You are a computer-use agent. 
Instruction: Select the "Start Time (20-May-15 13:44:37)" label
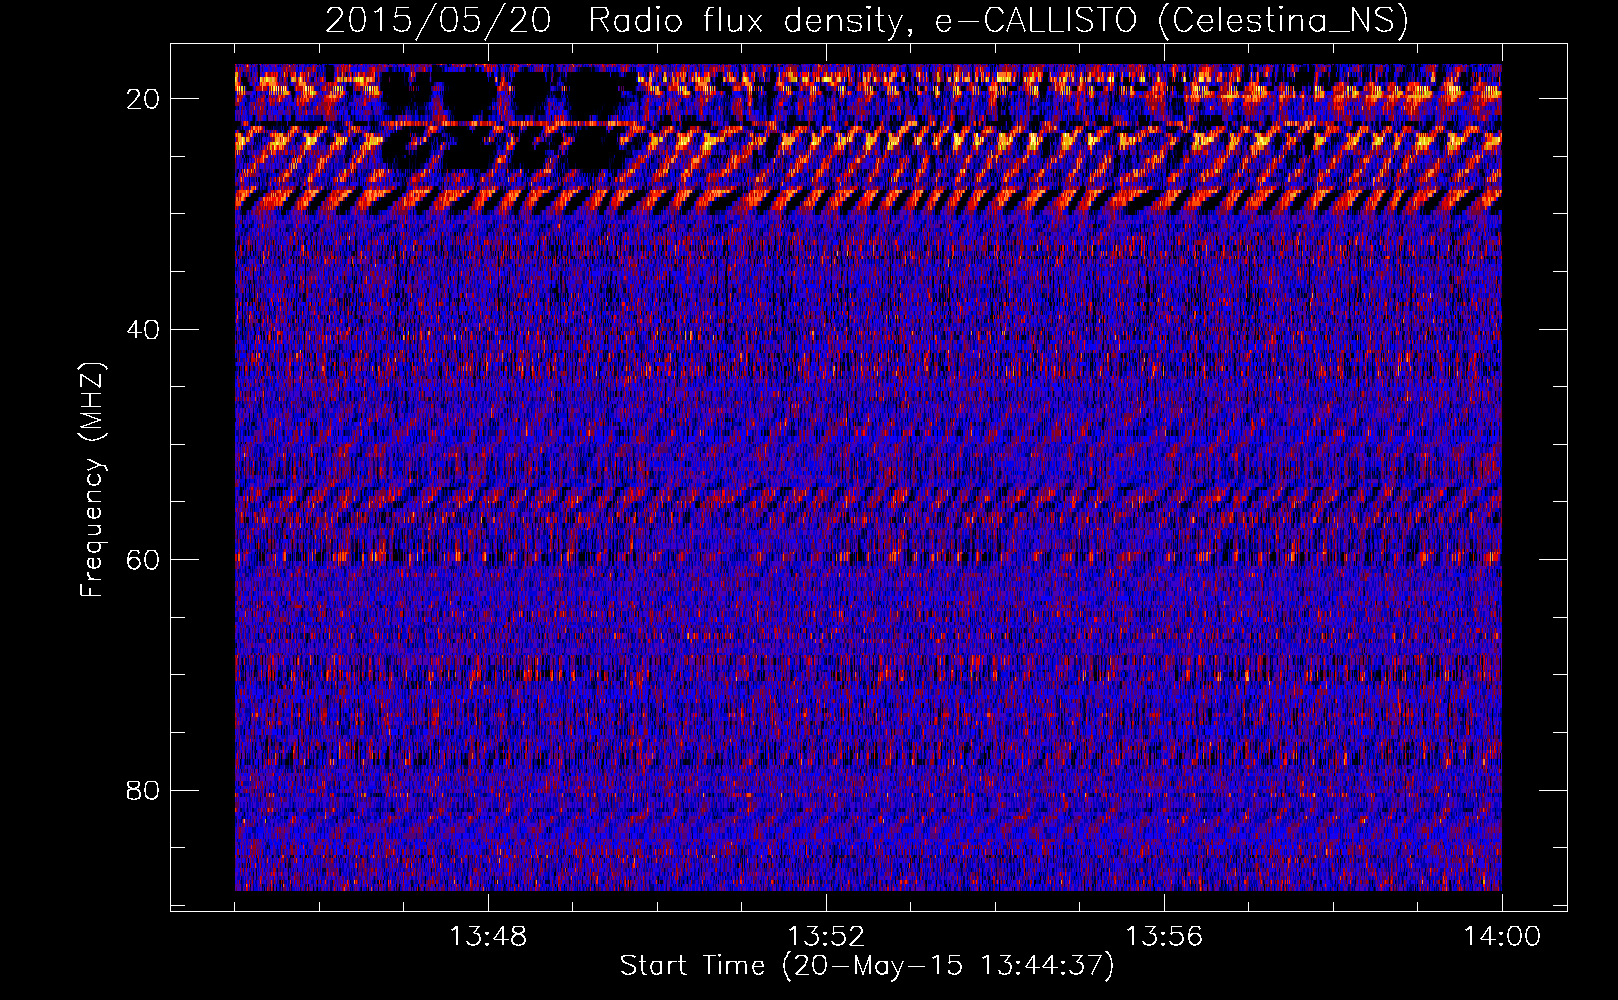[x=867, y=966]
